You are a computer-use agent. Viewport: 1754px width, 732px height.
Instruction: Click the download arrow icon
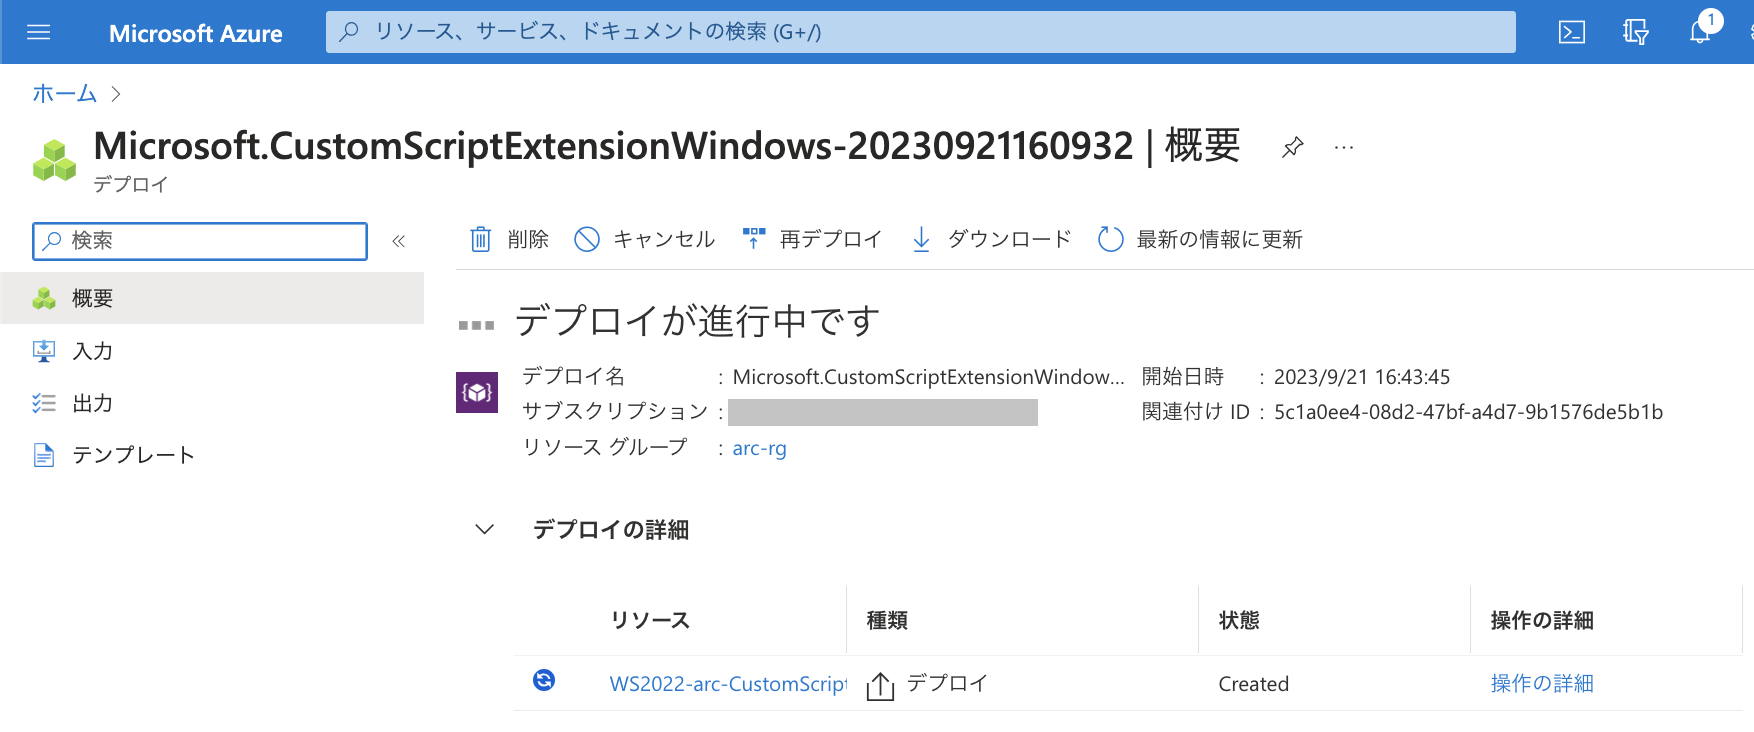coord(922,239)
